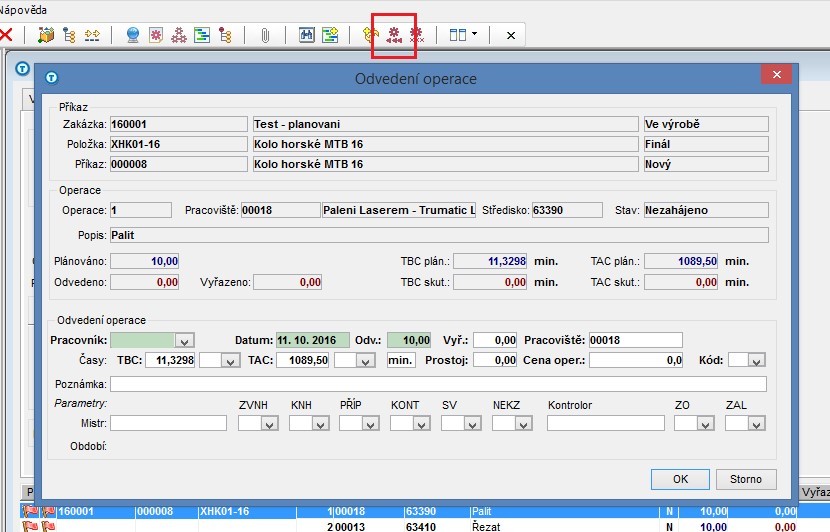Click the Položka field XHK01-16

pos(178,144)
